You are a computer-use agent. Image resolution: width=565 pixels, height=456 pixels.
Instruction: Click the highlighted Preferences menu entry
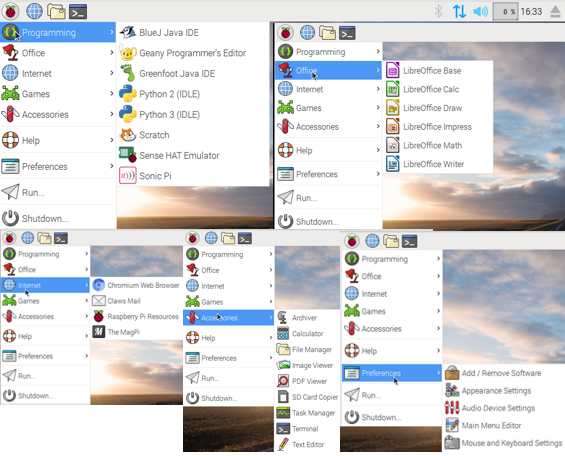[392, 373]
